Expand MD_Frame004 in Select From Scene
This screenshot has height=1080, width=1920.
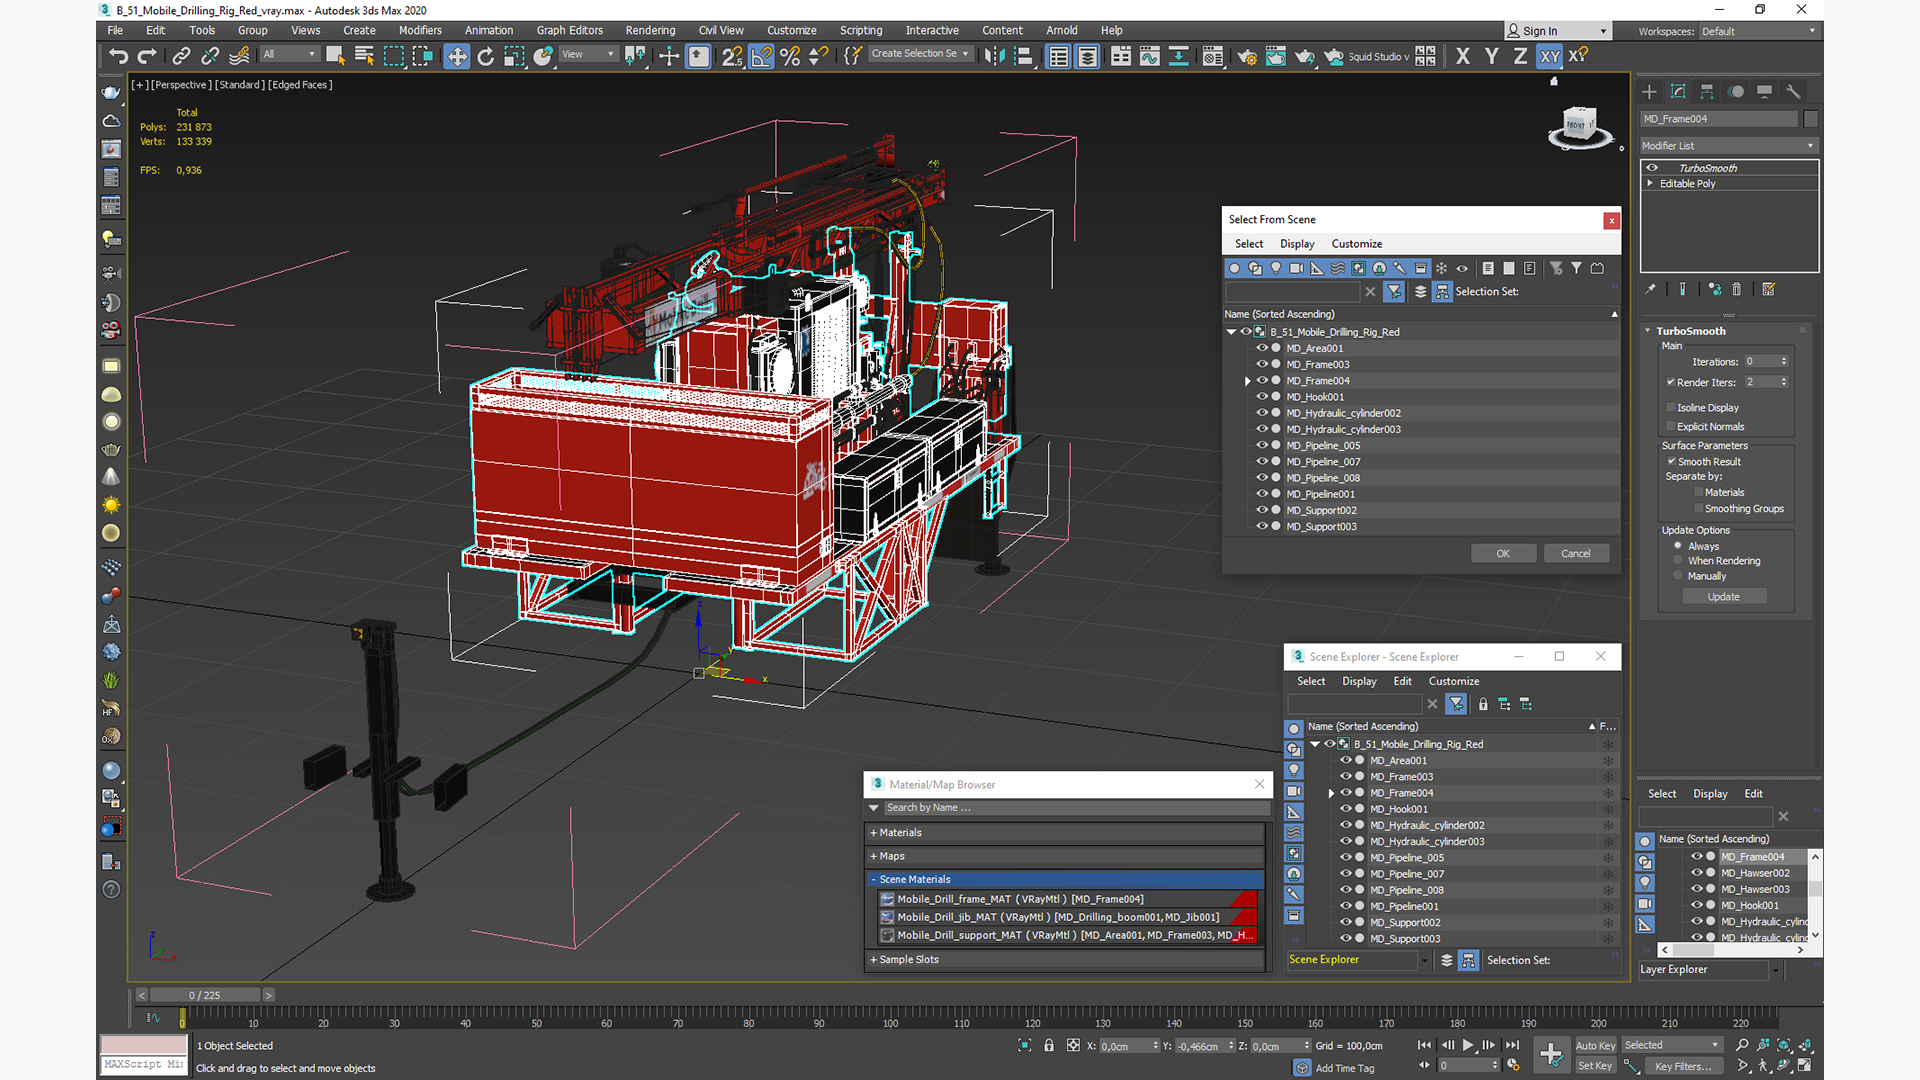click(1247, 381)
